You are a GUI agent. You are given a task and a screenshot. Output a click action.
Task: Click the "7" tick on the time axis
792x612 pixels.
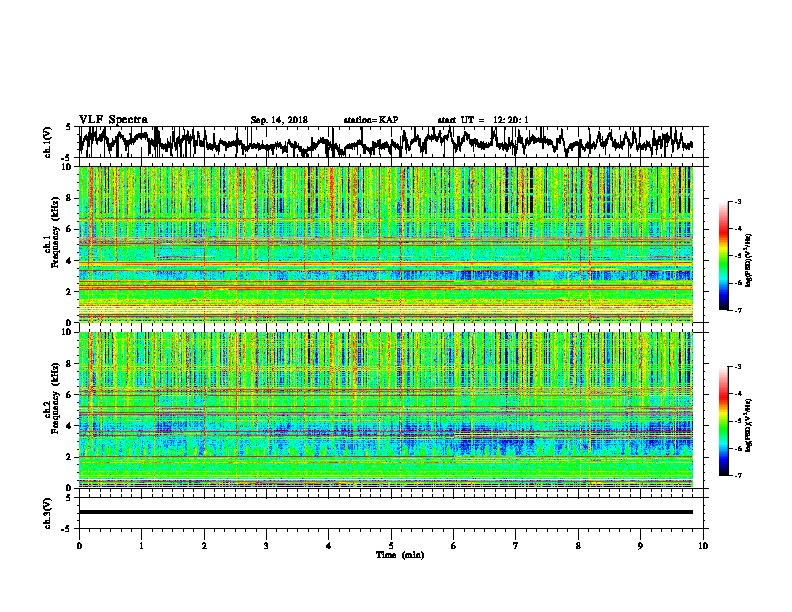tap(516, 546)
